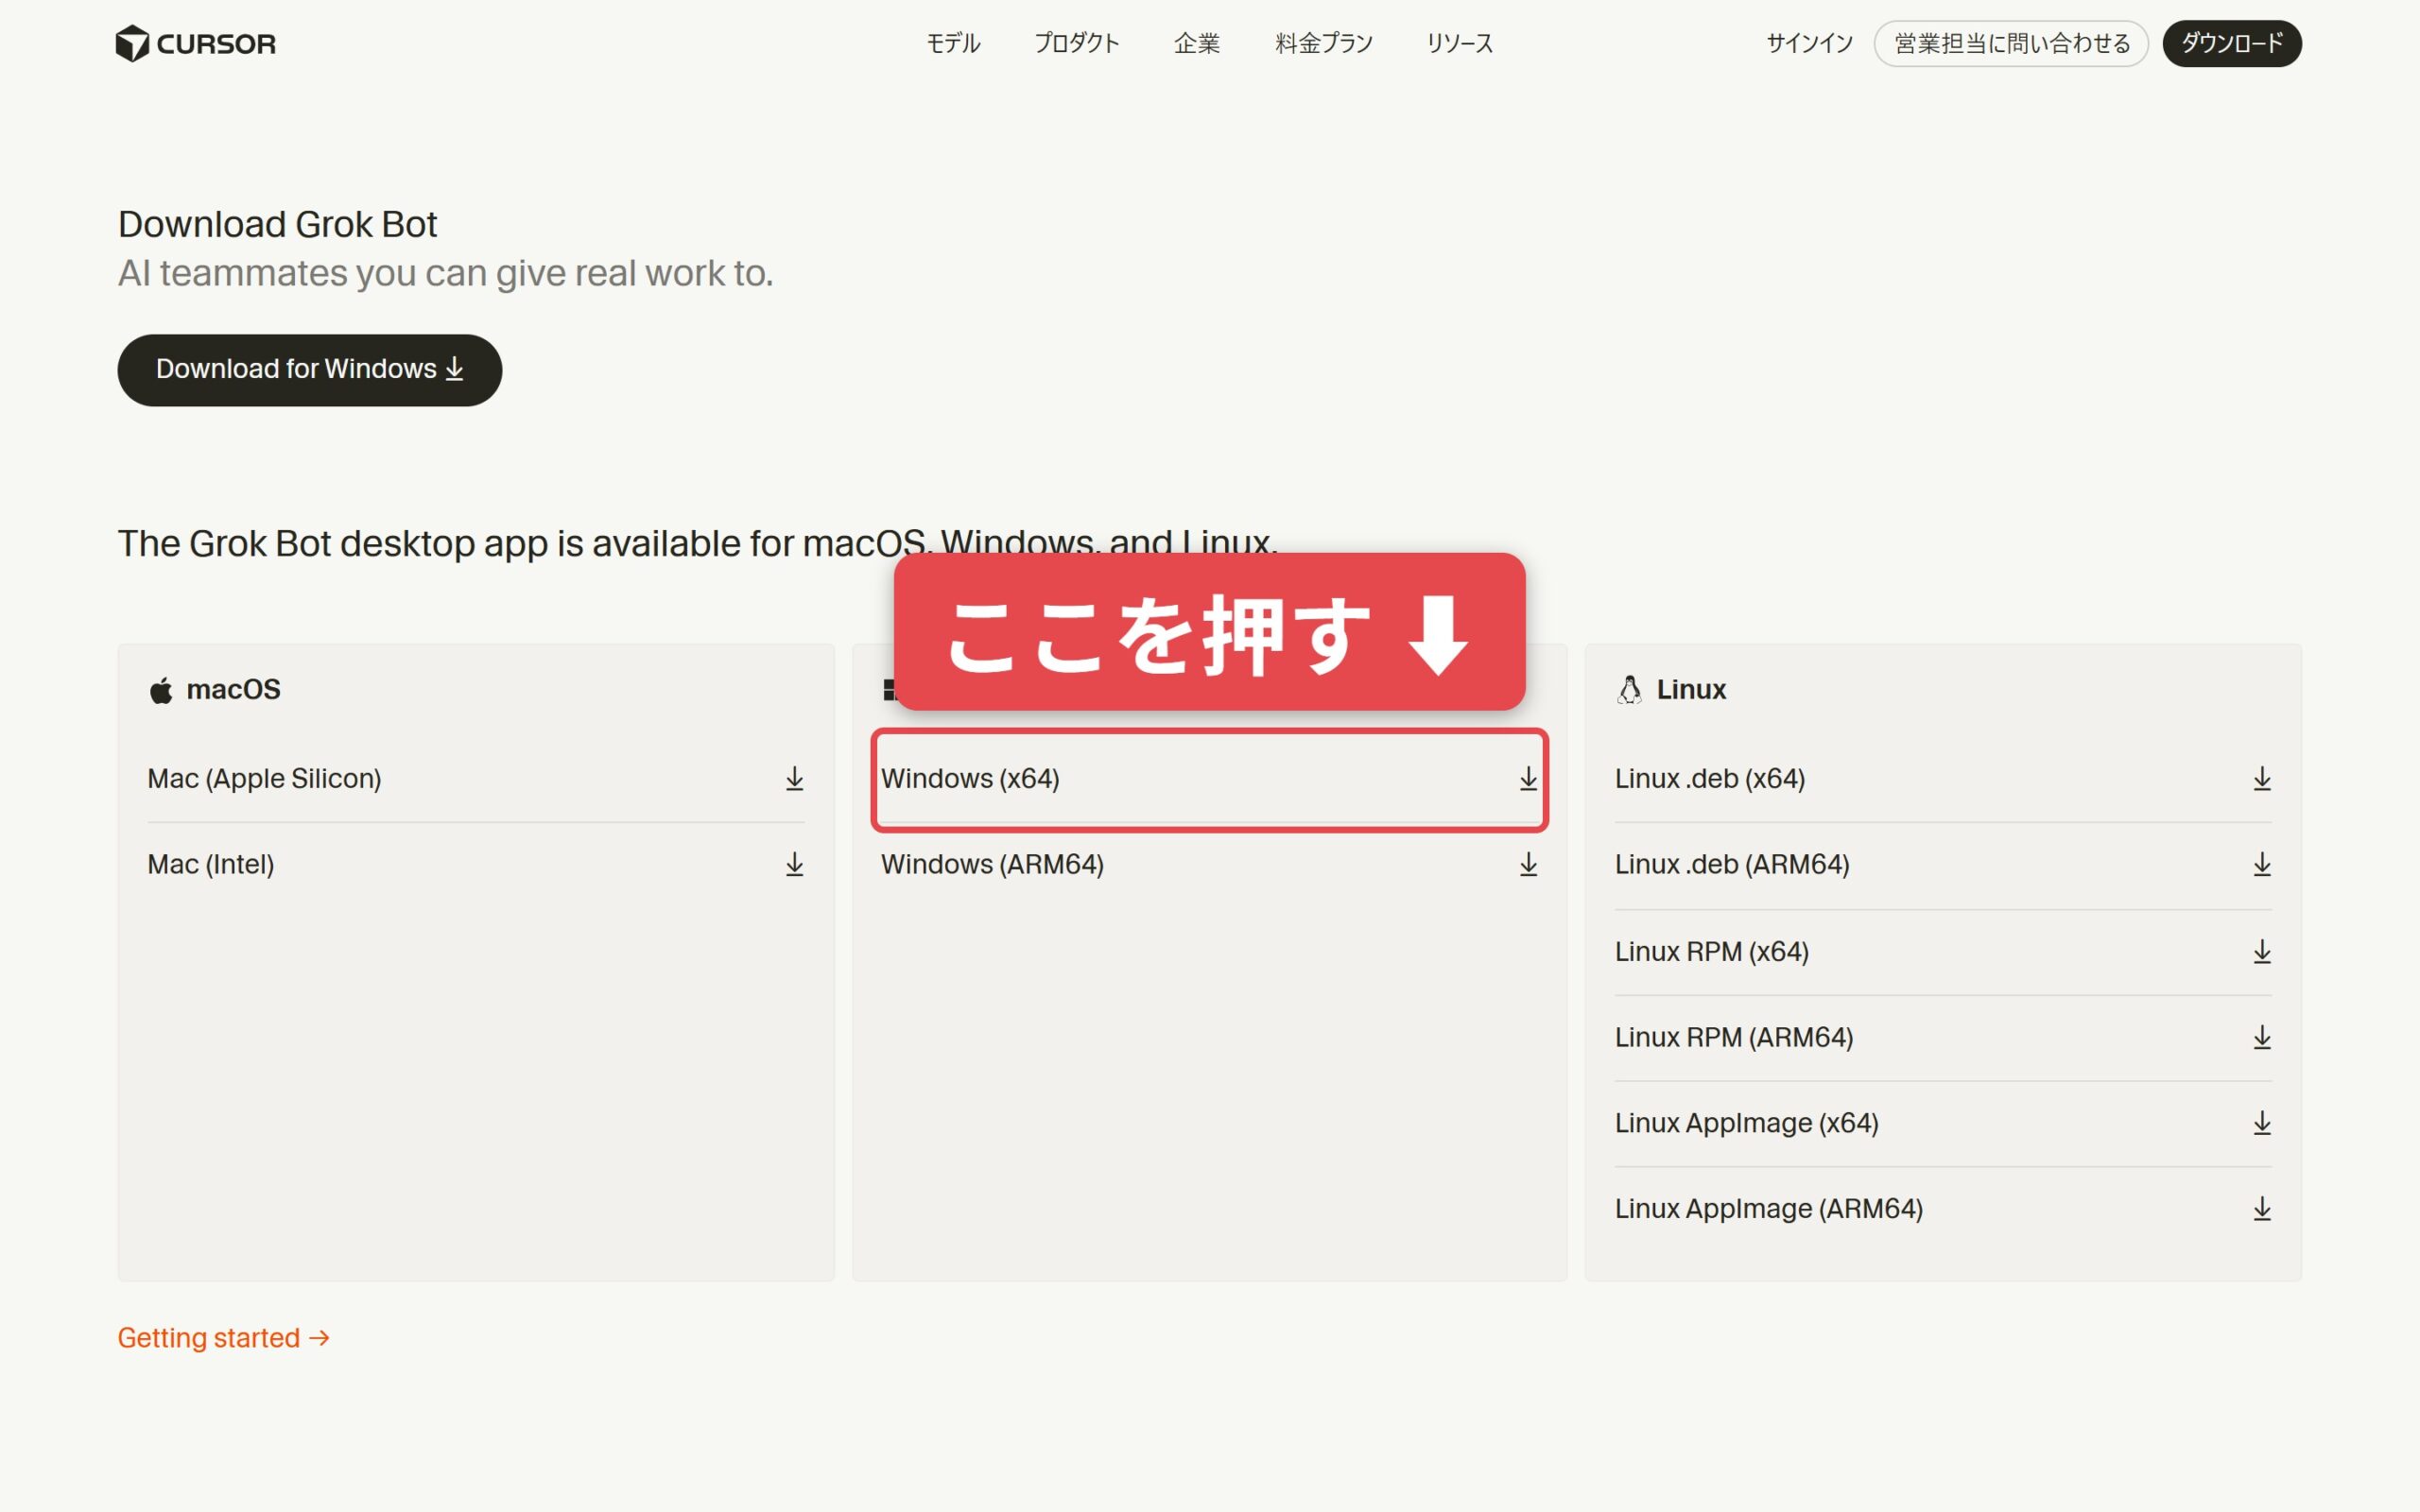2420x1512 pixels.
Task: Select Linux RPM (ARM64) text
Action: [1734, 1038]
